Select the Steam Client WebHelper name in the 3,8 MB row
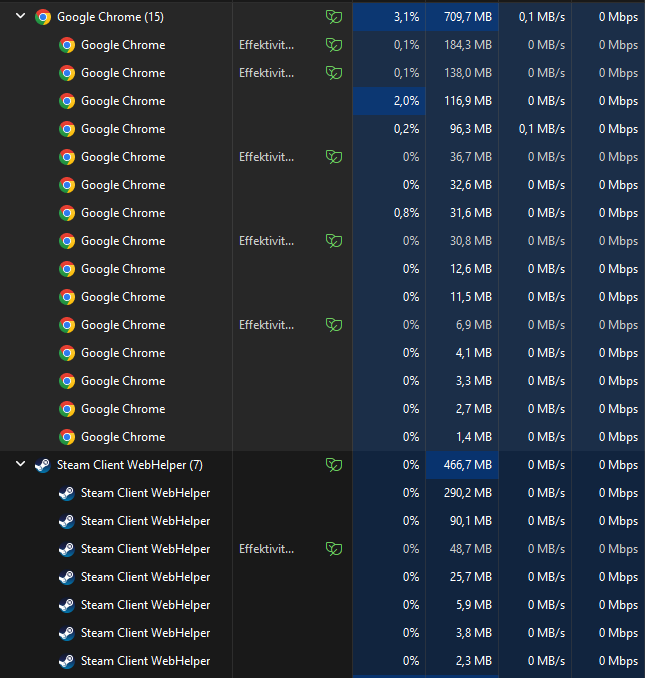This screenshot has width=645, height=678. 146,633
